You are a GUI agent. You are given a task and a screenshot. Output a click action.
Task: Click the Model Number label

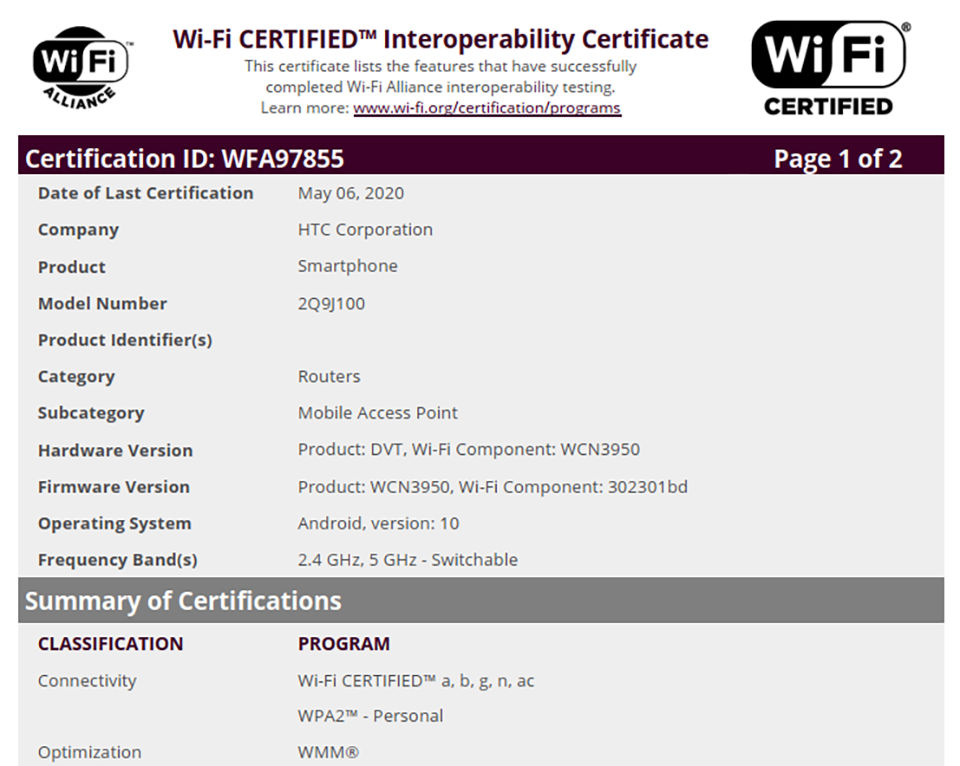tap(102, 304)
